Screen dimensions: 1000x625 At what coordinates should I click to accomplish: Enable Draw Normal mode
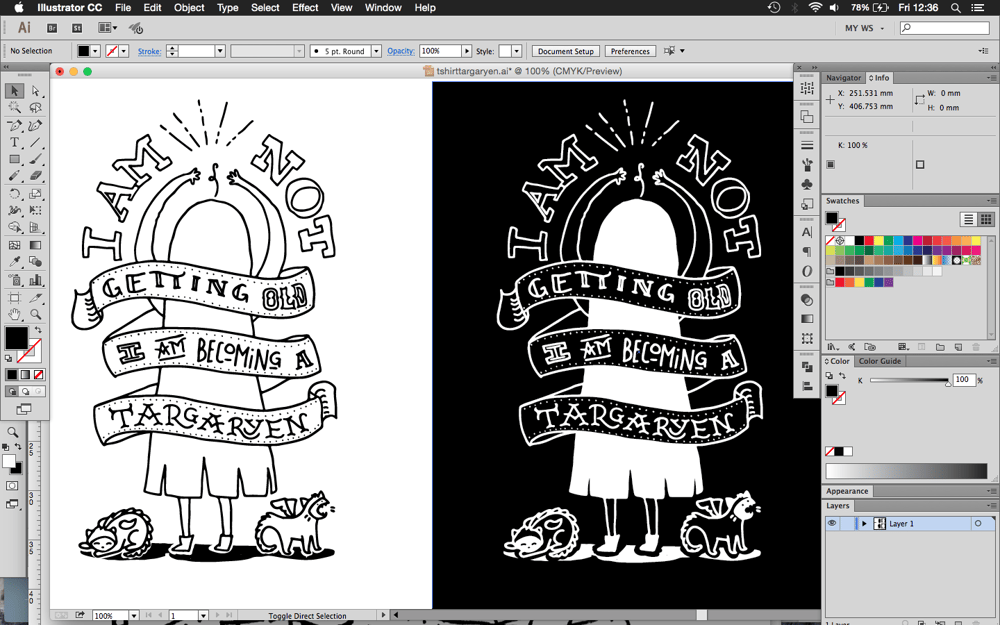click(12, 391)
